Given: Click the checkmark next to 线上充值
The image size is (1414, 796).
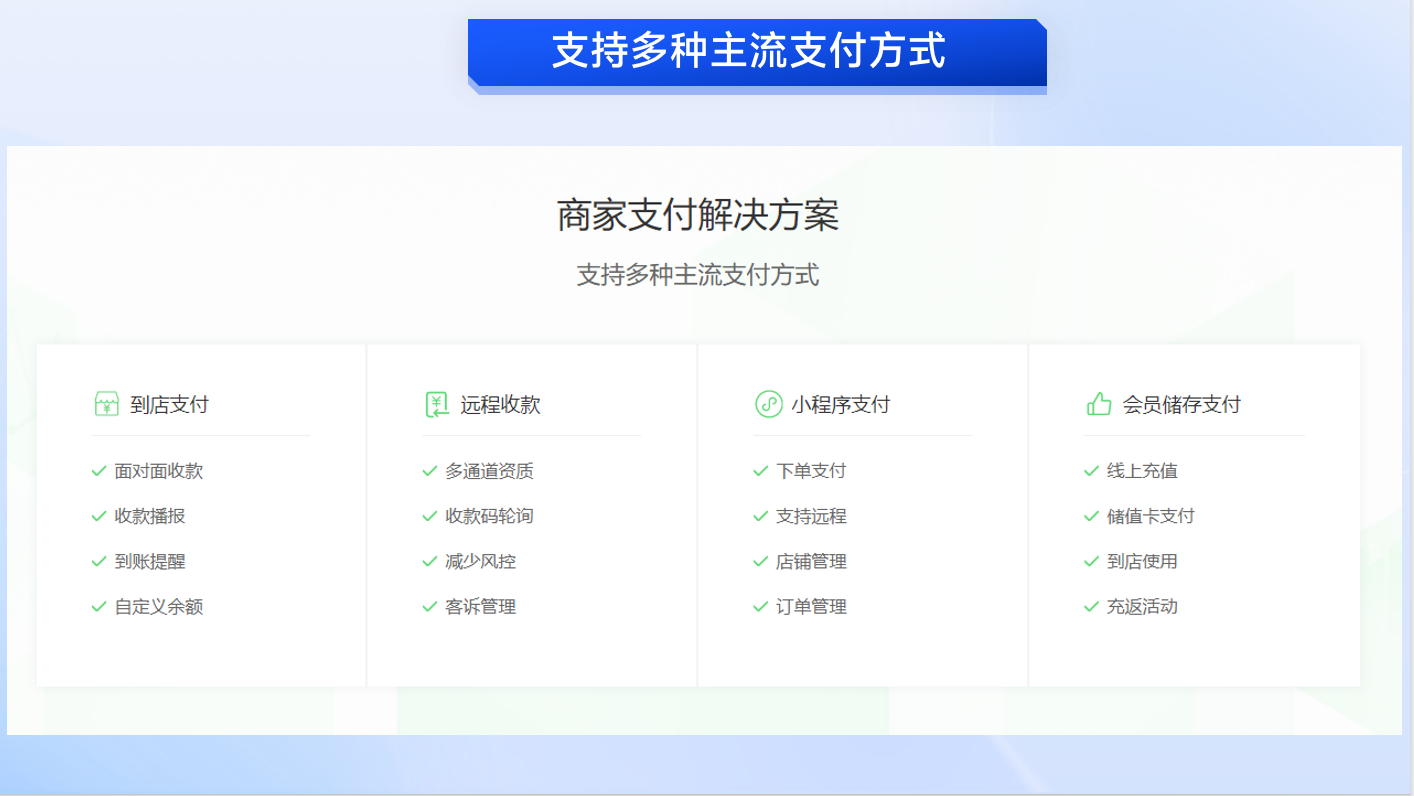Looking at the screenshot, I should coord(1092,471).
